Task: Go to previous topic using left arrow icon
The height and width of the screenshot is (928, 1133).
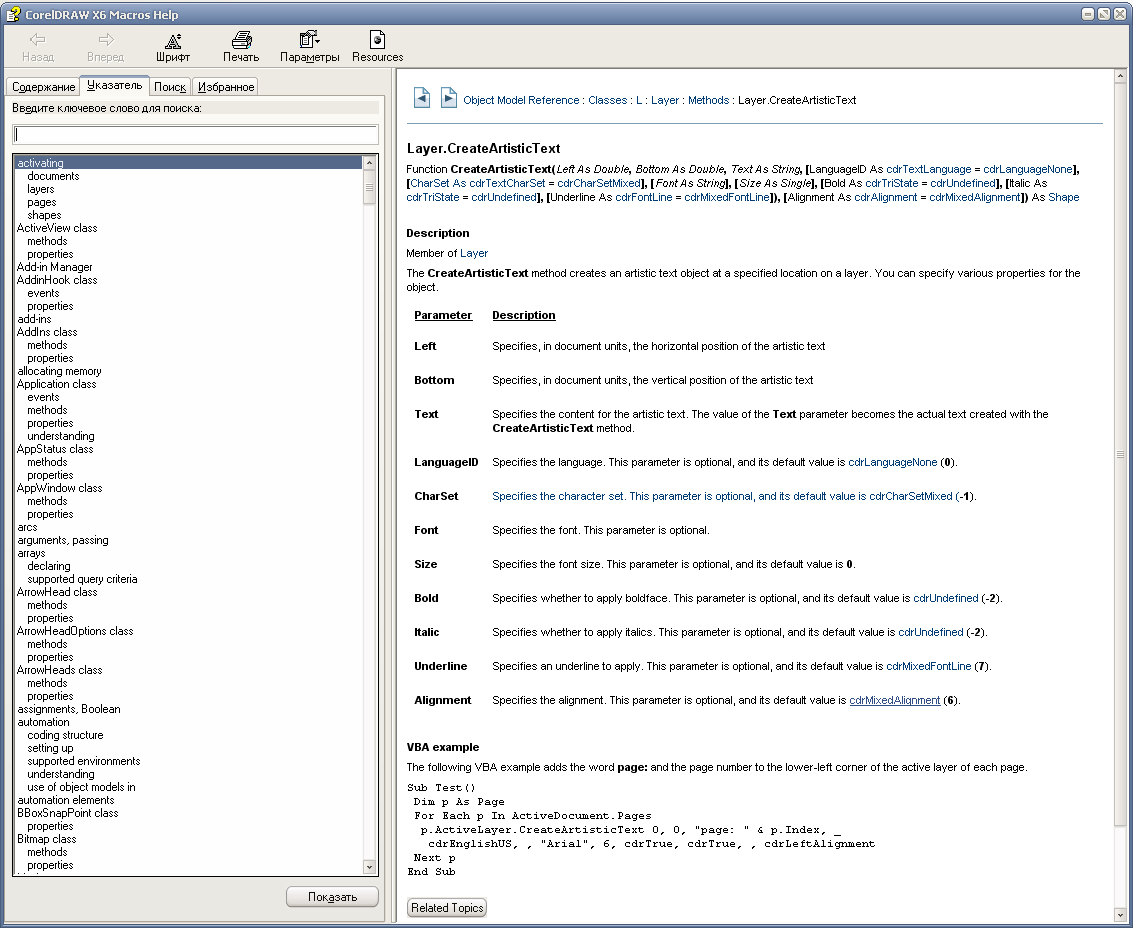Action: click(422, 98)
